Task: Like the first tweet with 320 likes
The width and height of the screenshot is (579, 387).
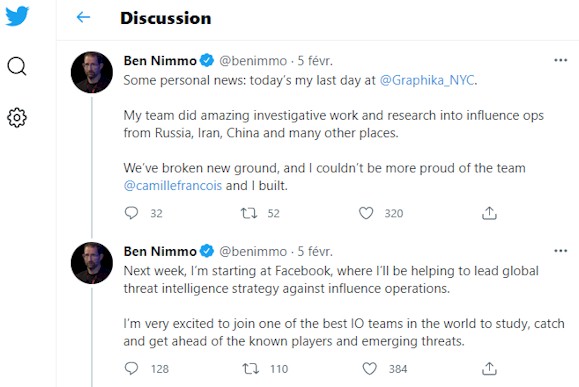Action: (366, 213)
